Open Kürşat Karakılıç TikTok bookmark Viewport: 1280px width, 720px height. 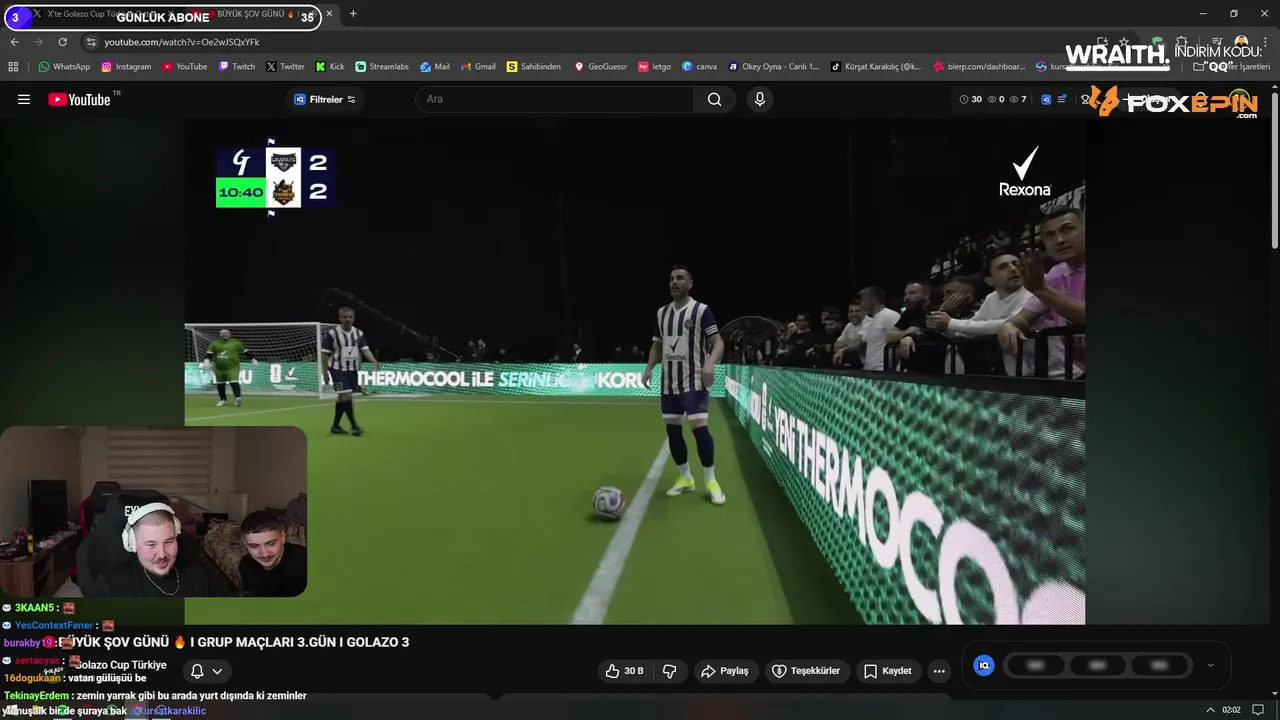[876, 67]
